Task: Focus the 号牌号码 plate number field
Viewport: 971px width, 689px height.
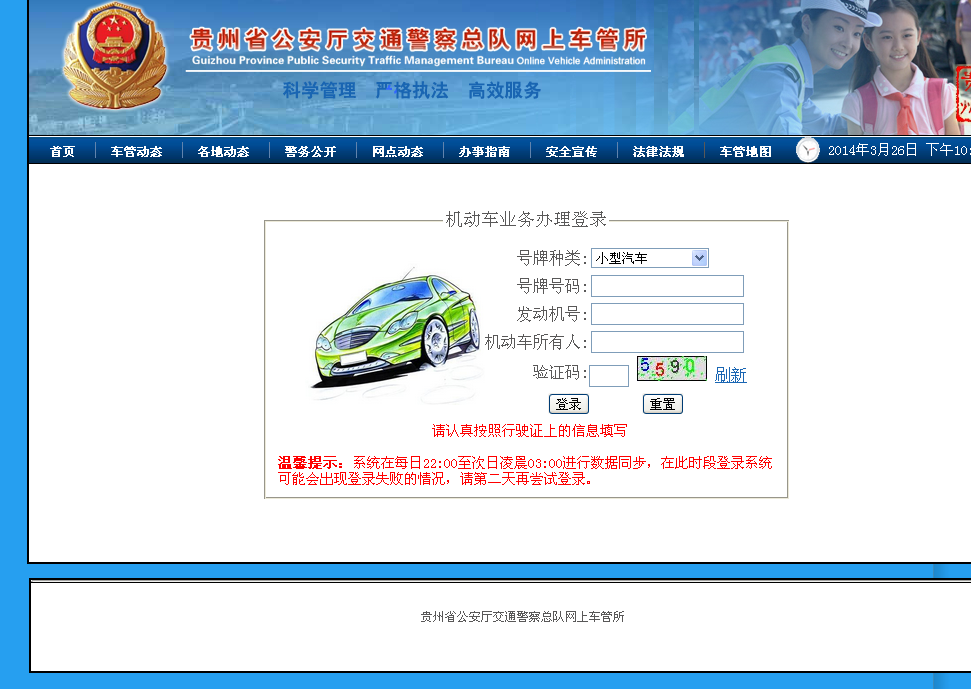Action: (667, 286)
